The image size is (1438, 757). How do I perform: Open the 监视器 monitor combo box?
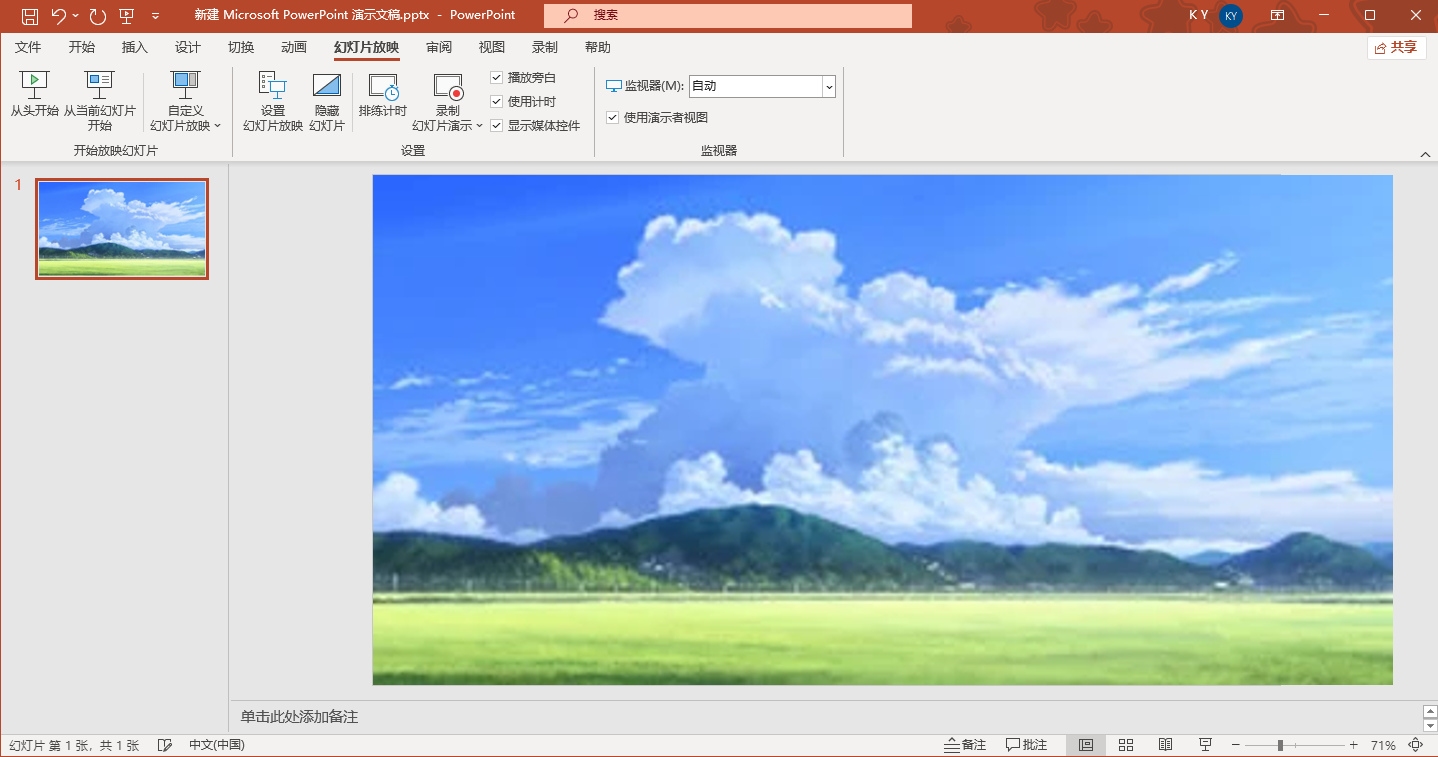[x=762, y=87]
